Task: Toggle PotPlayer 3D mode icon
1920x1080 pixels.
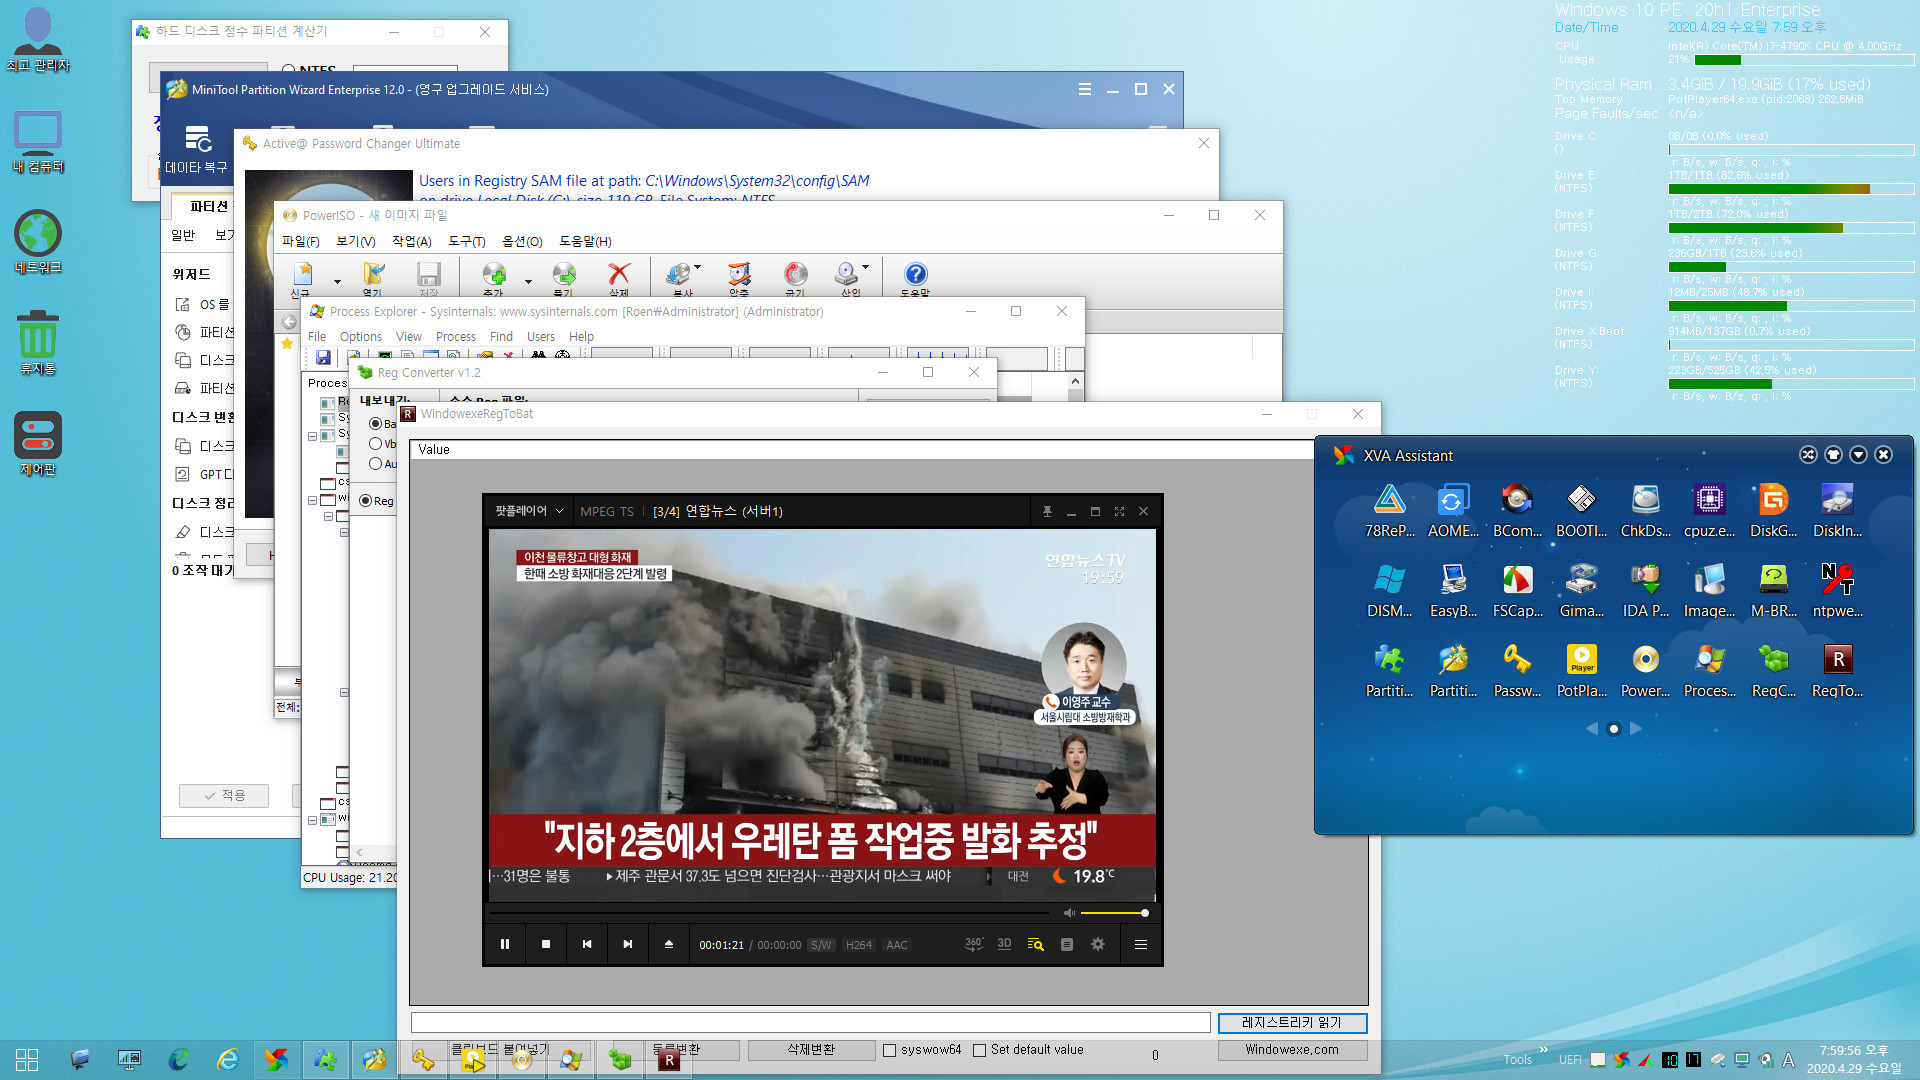Action: (1004, 944)
